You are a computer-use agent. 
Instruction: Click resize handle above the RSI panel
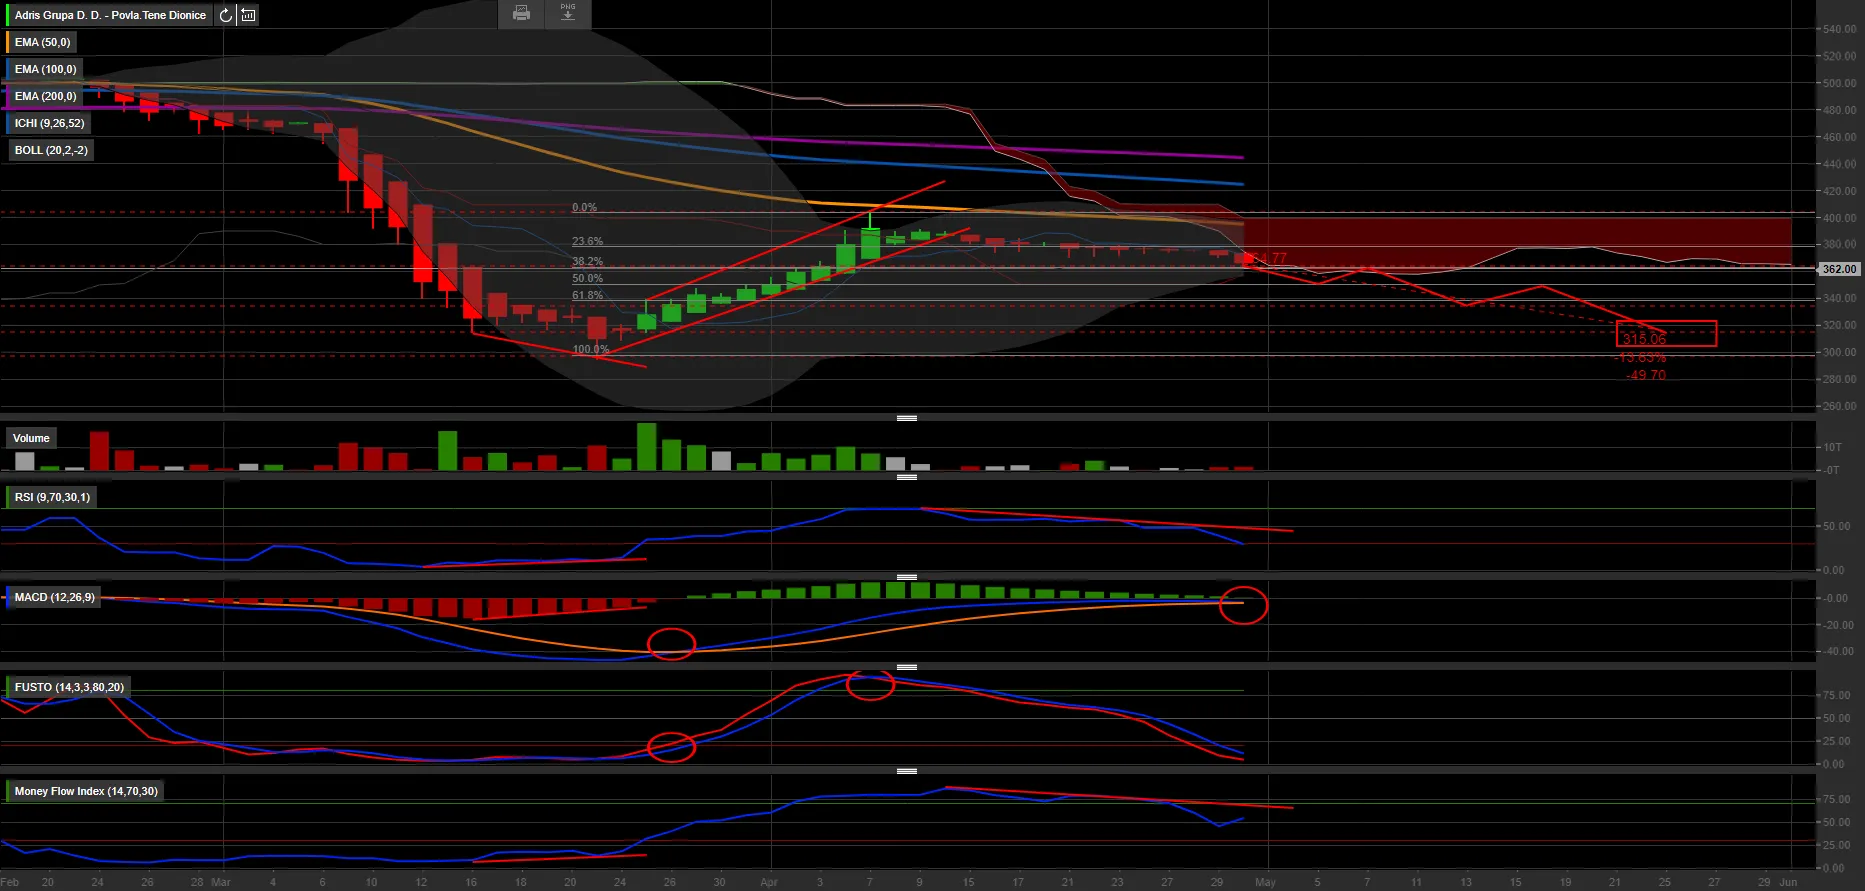click(x=906, y=477)
